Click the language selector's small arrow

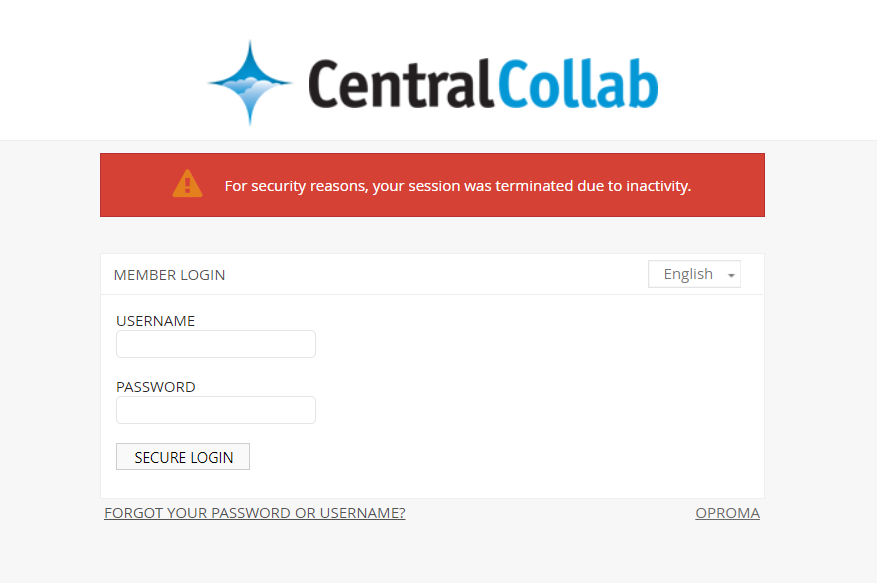click(x=732, y=275)
